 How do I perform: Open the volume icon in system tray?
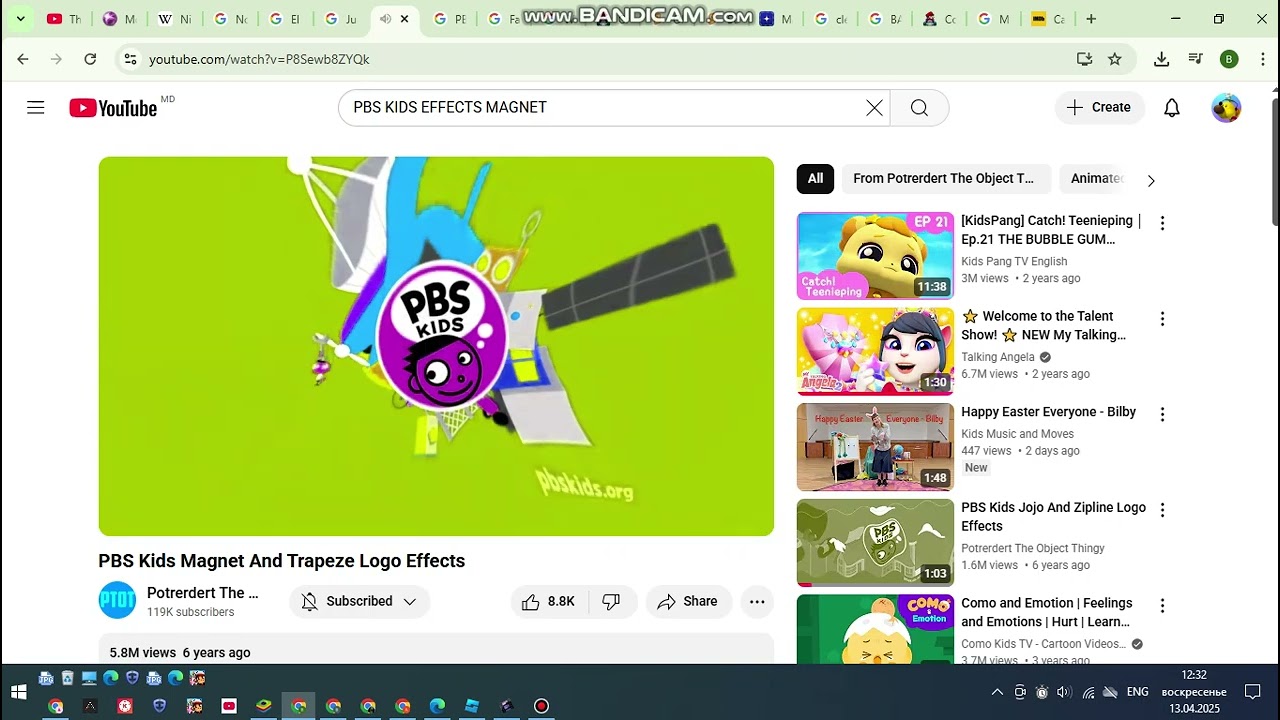click(x=1063, y=692)
